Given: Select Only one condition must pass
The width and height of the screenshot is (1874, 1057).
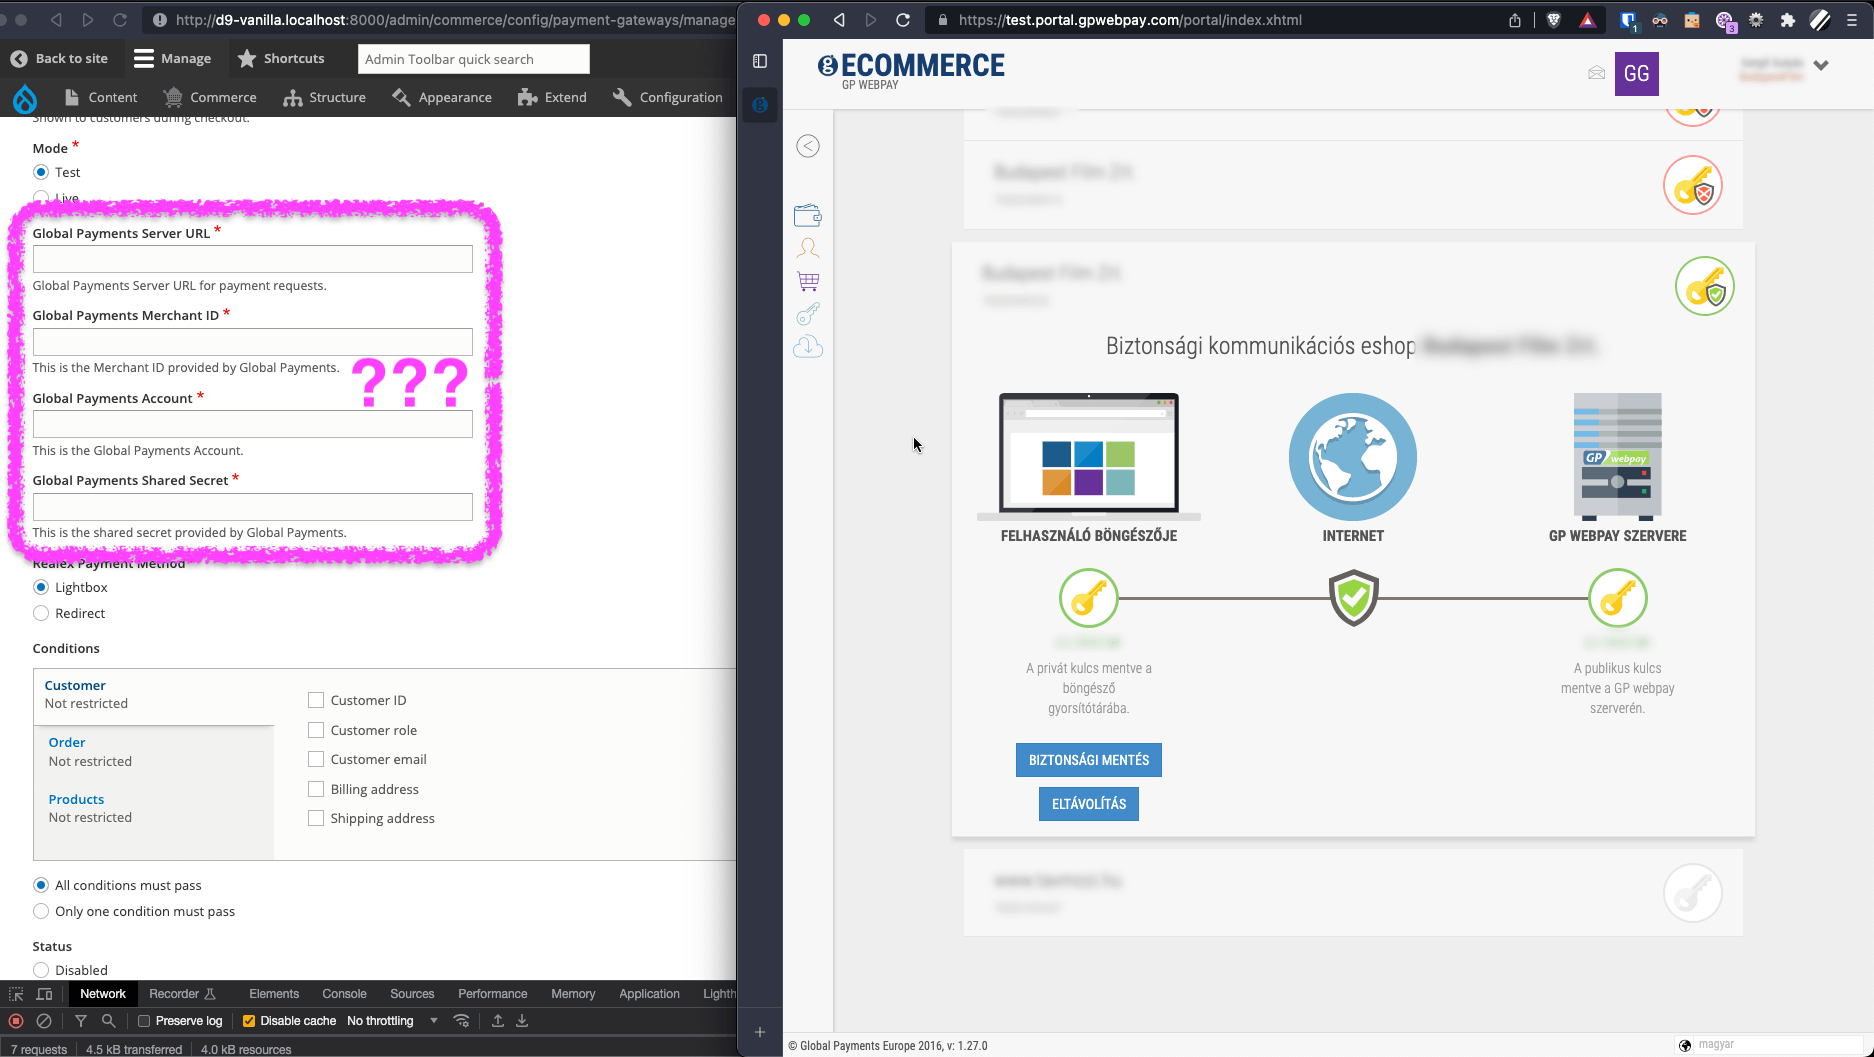Looking at the screenshot, I should 41,911.
